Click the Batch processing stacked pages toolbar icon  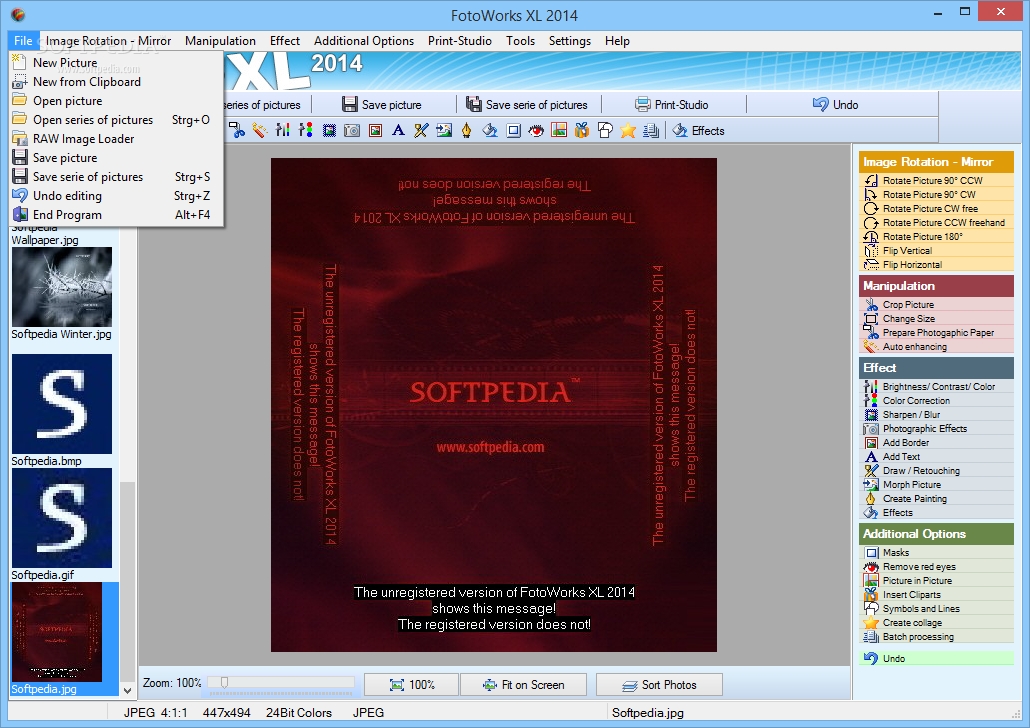651,130
